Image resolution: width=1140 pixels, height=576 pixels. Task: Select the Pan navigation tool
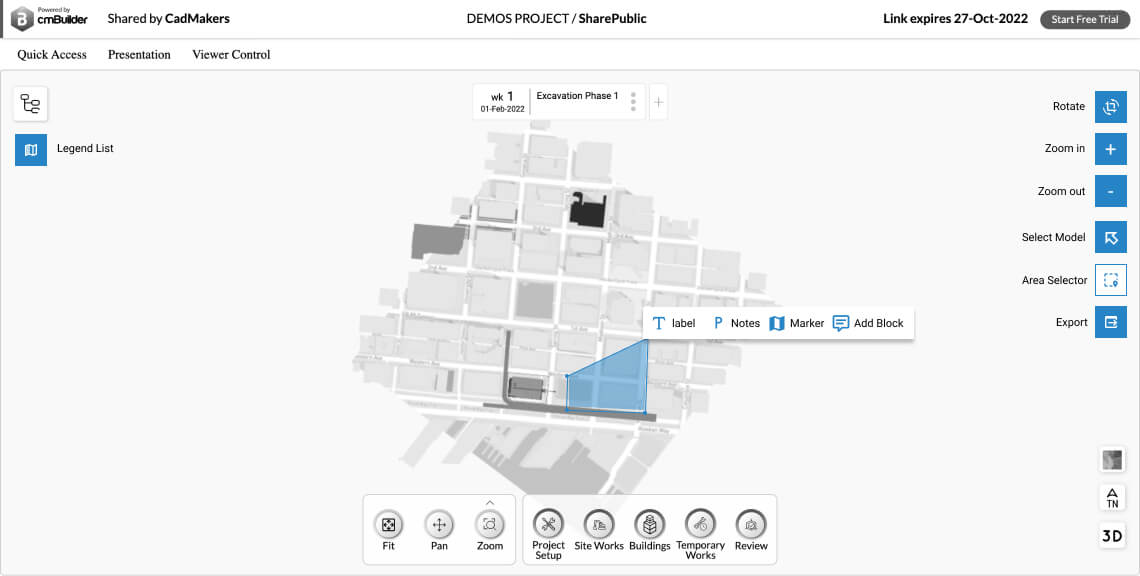(439, 524)
